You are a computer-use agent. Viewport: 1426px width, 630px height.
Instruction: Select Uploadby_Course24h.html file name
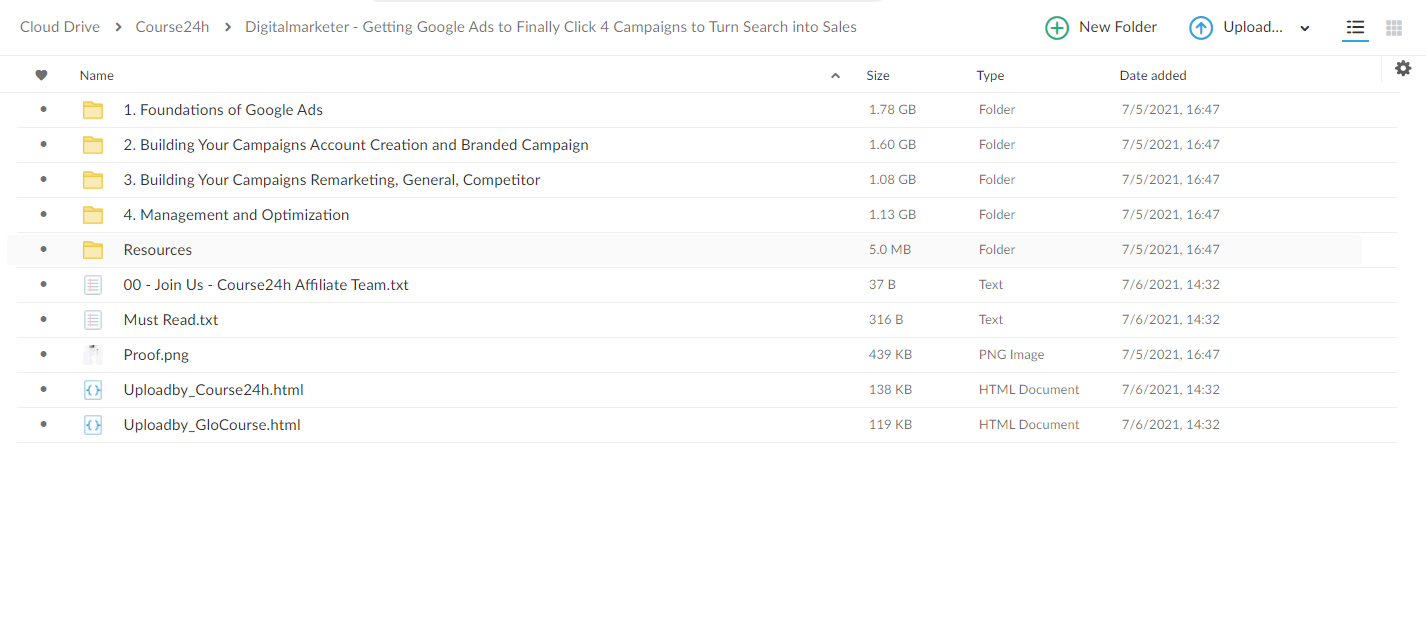(x=214, y=390)
